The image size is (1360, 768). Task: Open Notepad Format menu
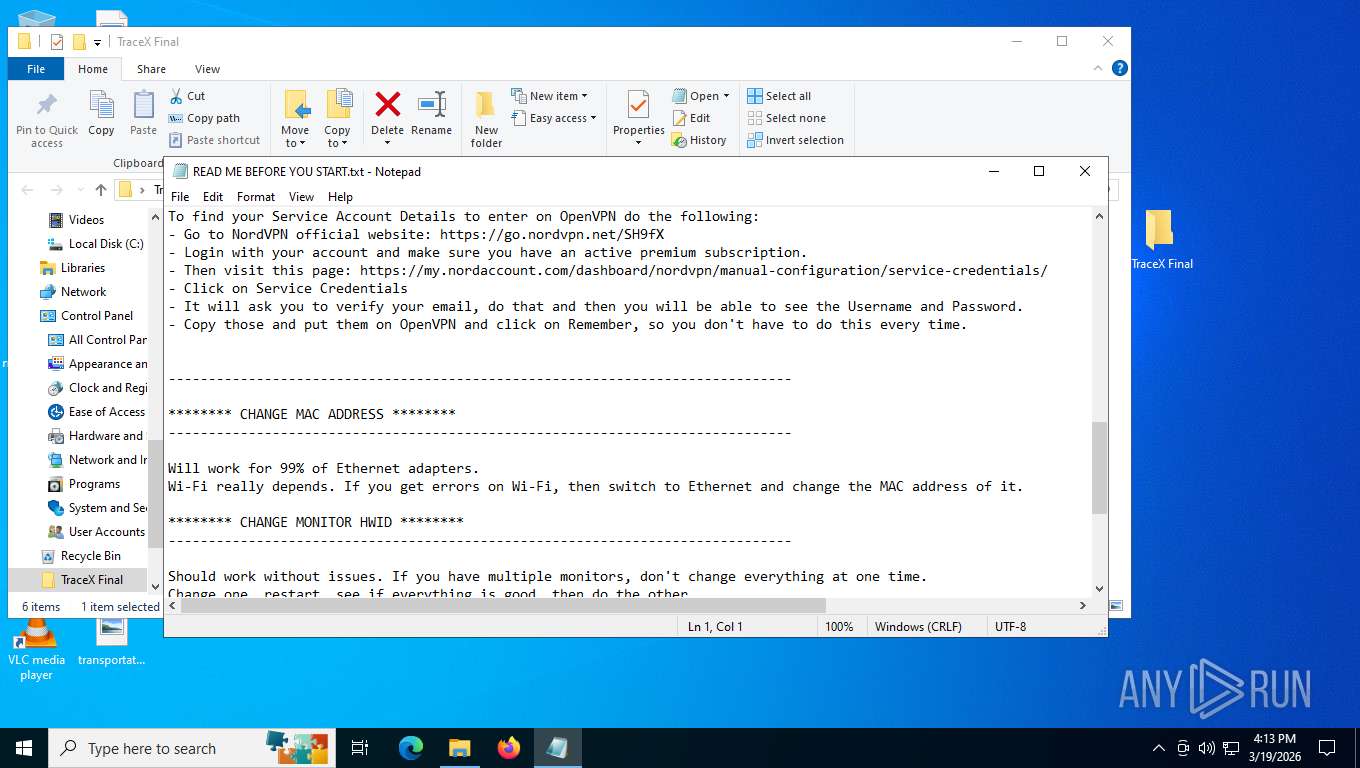(256, 197)
